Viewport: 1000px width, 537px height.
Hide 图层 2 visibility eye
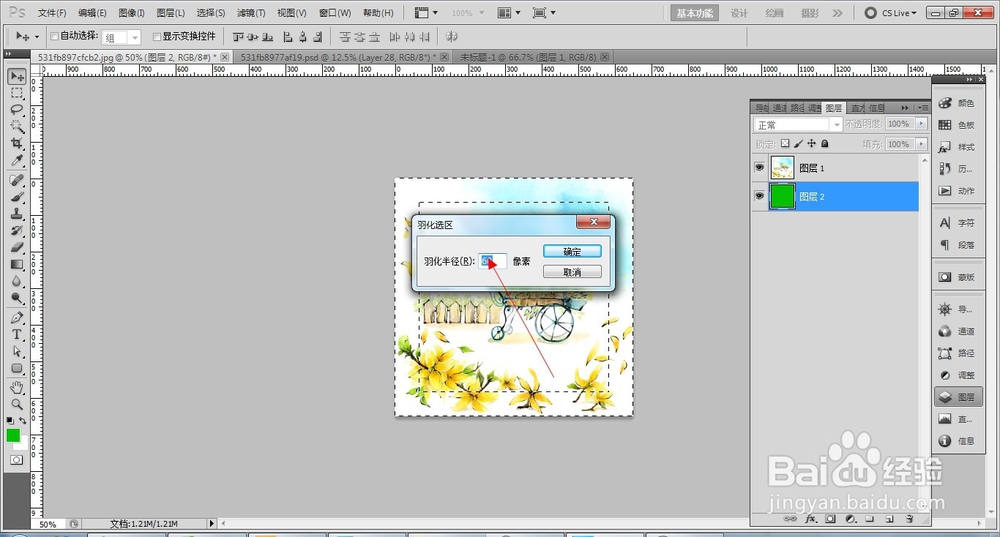[760, 196]
